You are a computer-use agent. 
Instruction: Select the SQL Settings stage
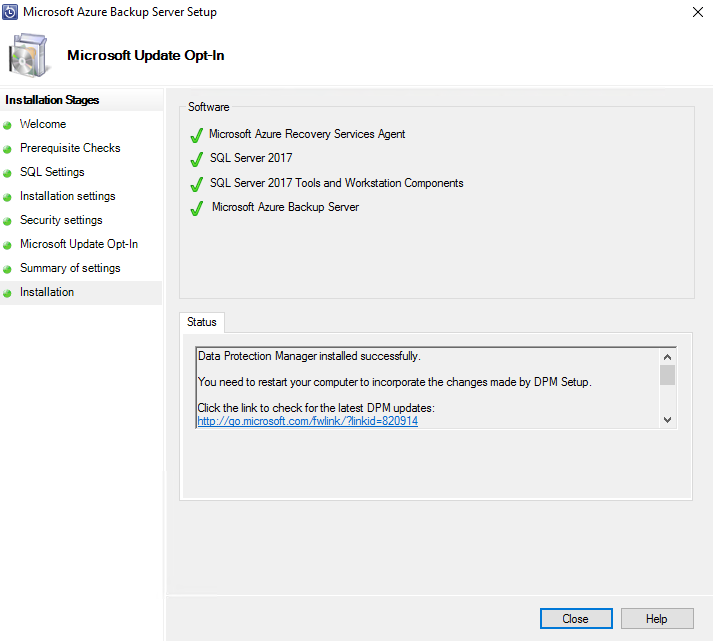pos(52,172)
